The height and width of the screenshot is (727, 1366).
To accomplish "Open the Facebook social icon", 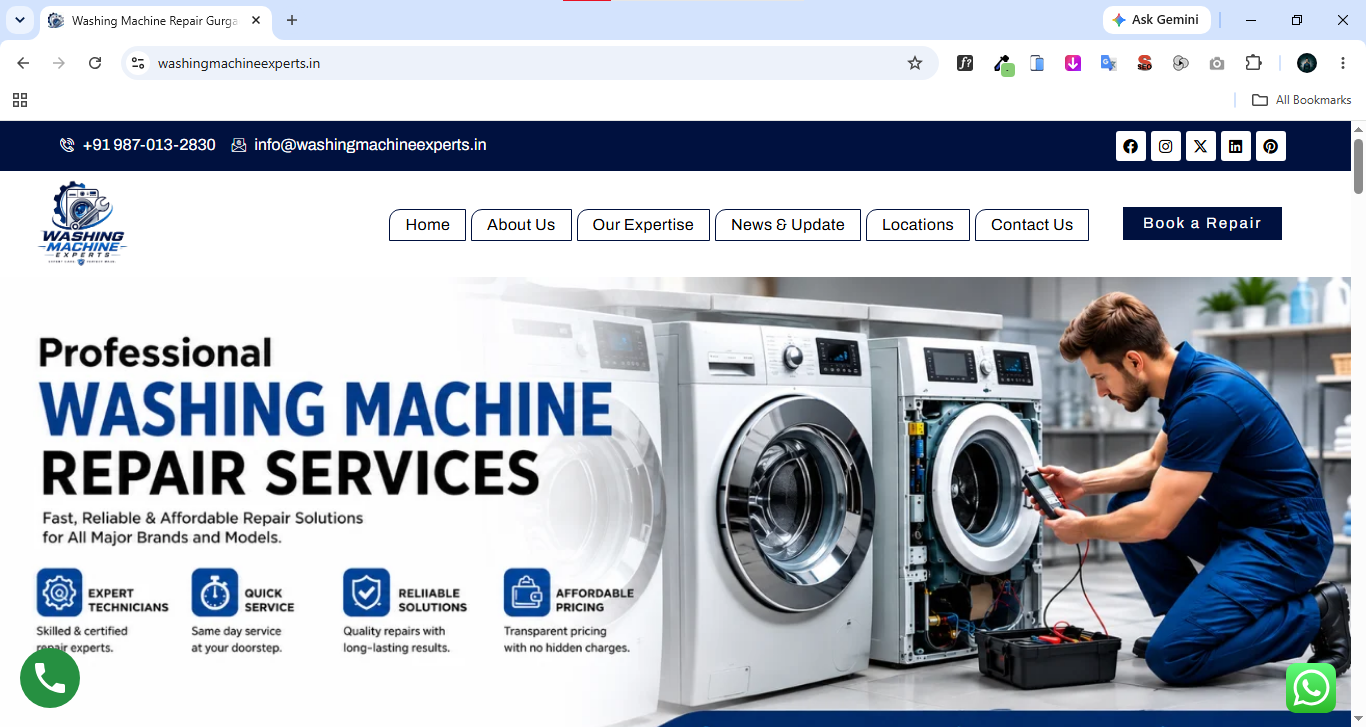I will (x=1130, y=146).
